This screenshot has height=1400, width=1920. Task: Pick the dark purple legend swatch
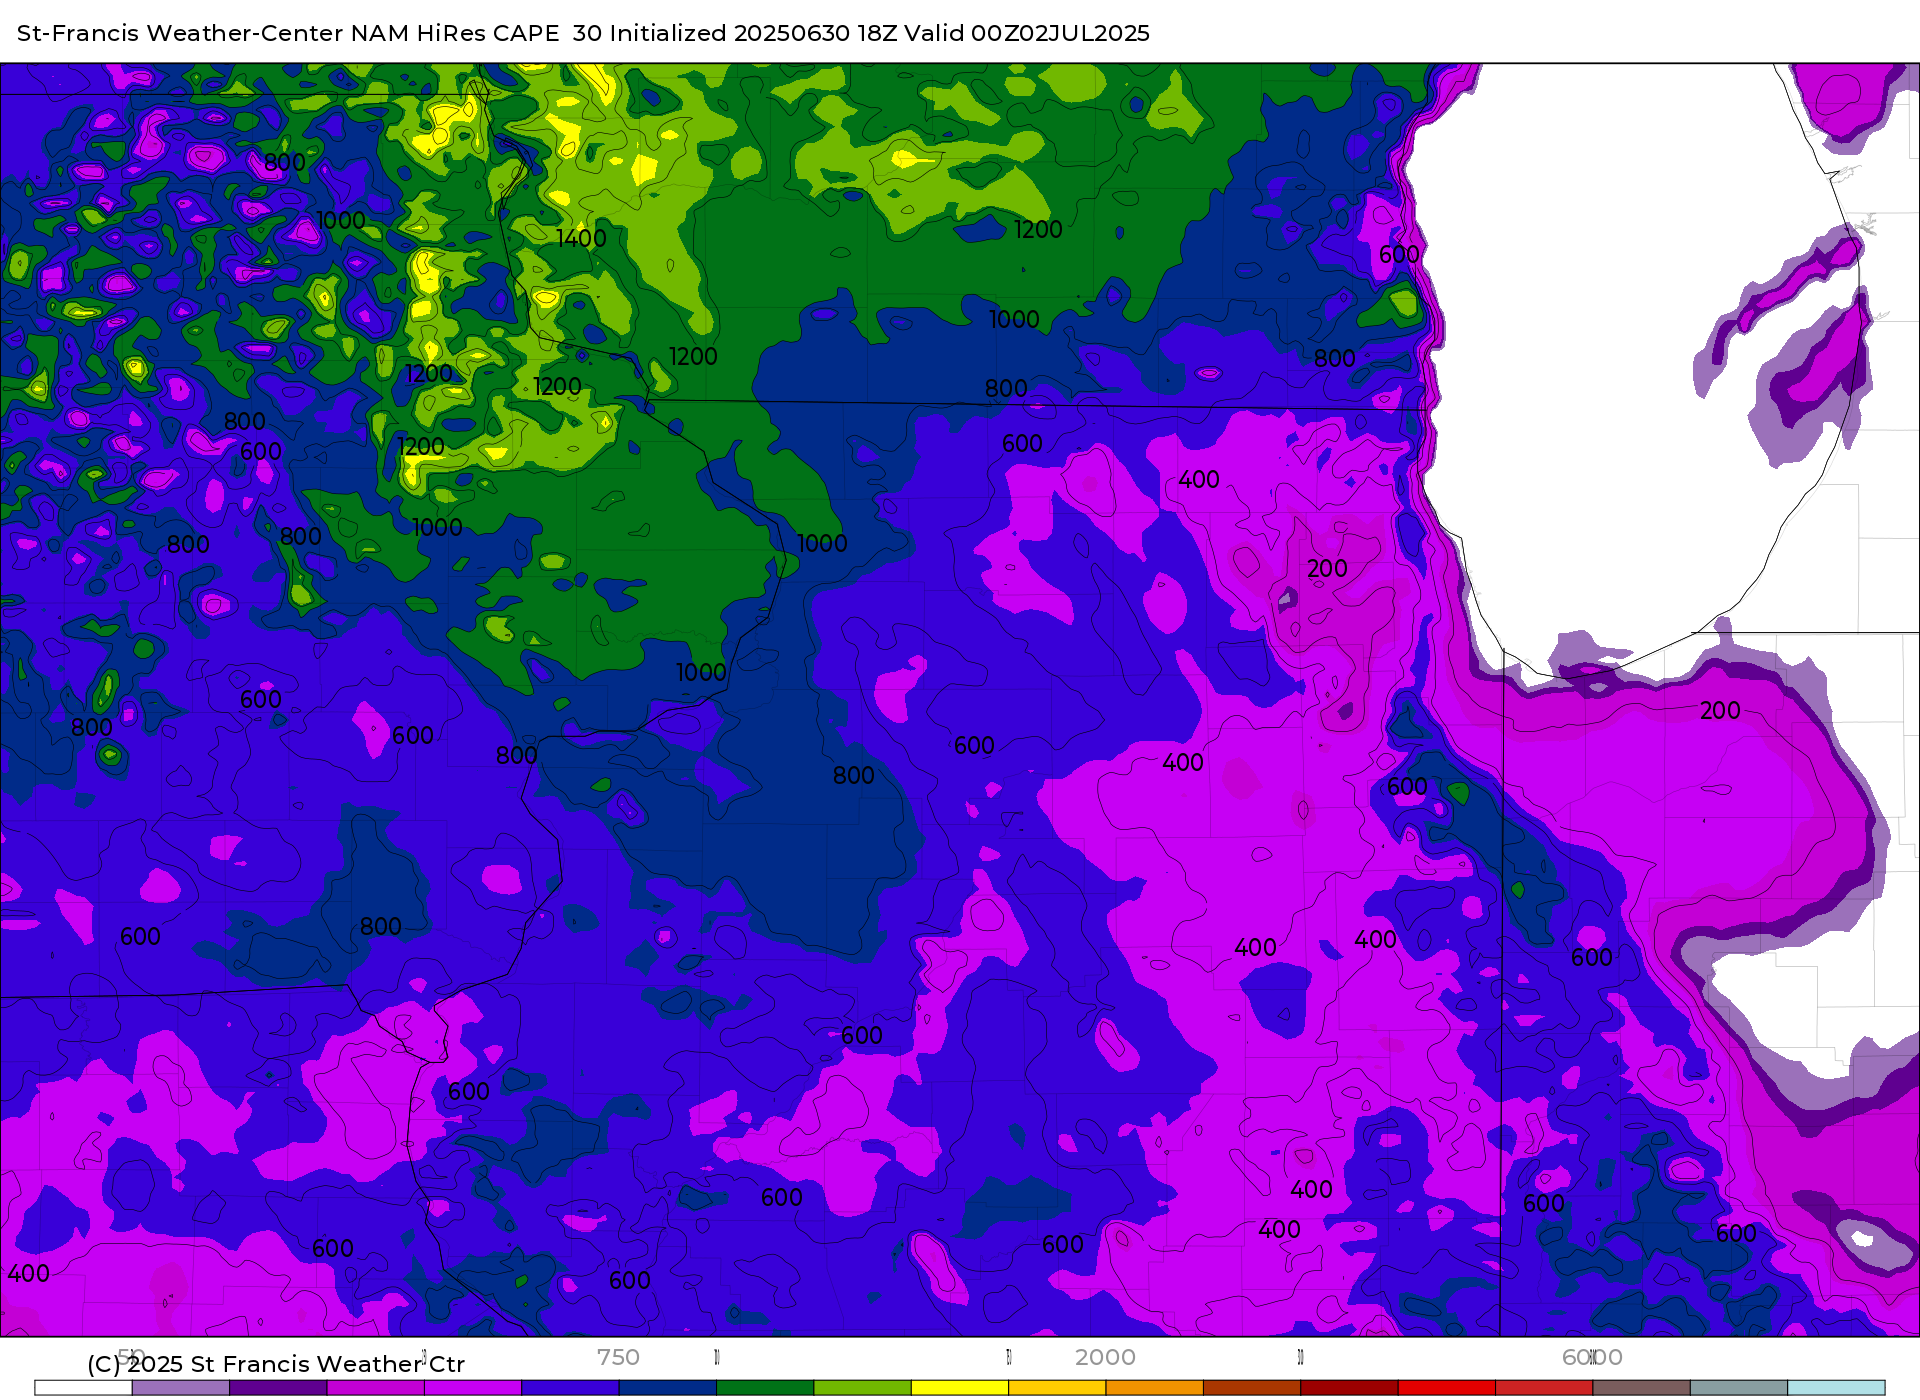click(278, 1388)
